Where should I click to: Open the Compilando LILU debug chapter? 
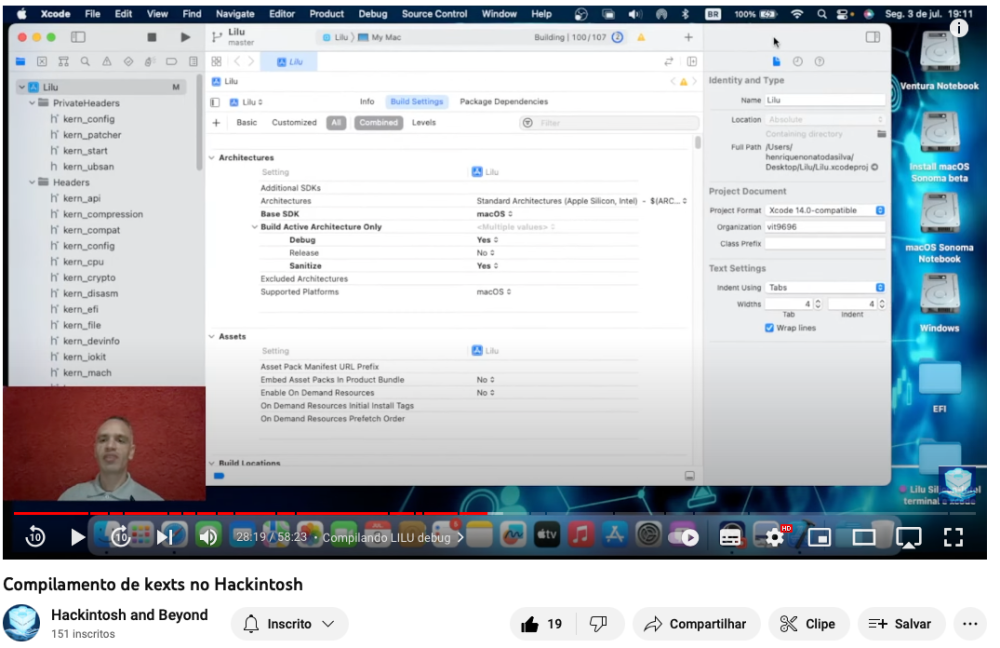click(393, 538)
